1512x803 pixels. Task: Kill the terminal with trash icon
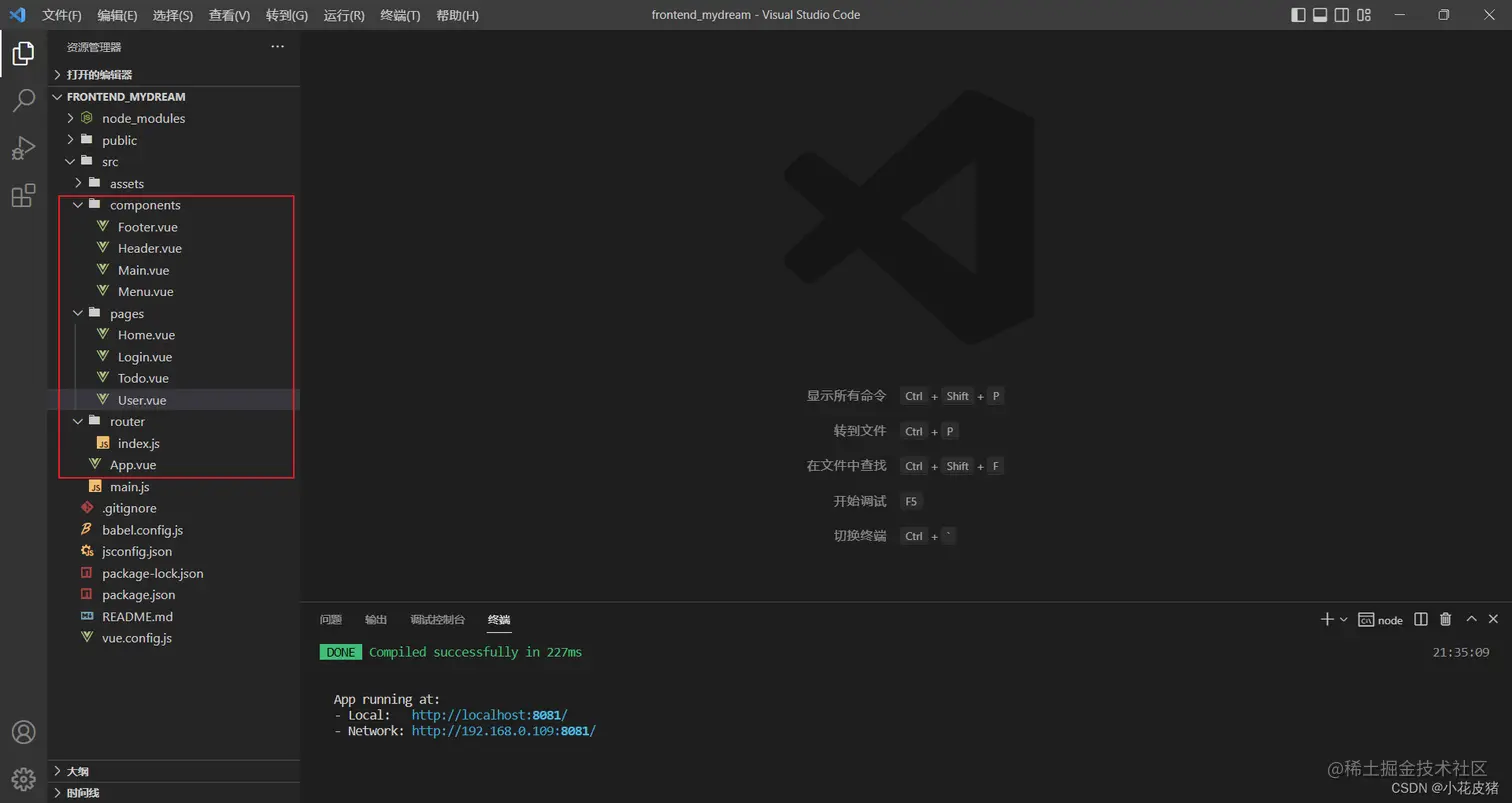(1445, 619)
